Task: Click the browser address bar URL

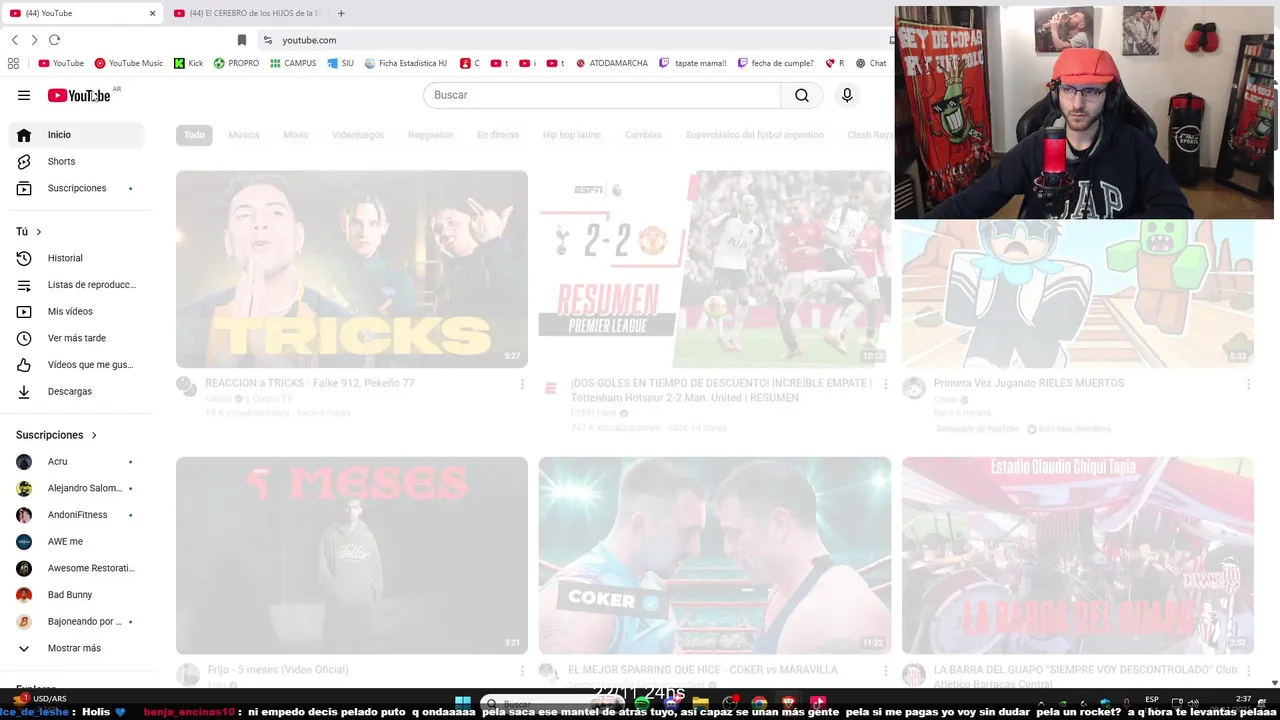Action: 309,40
